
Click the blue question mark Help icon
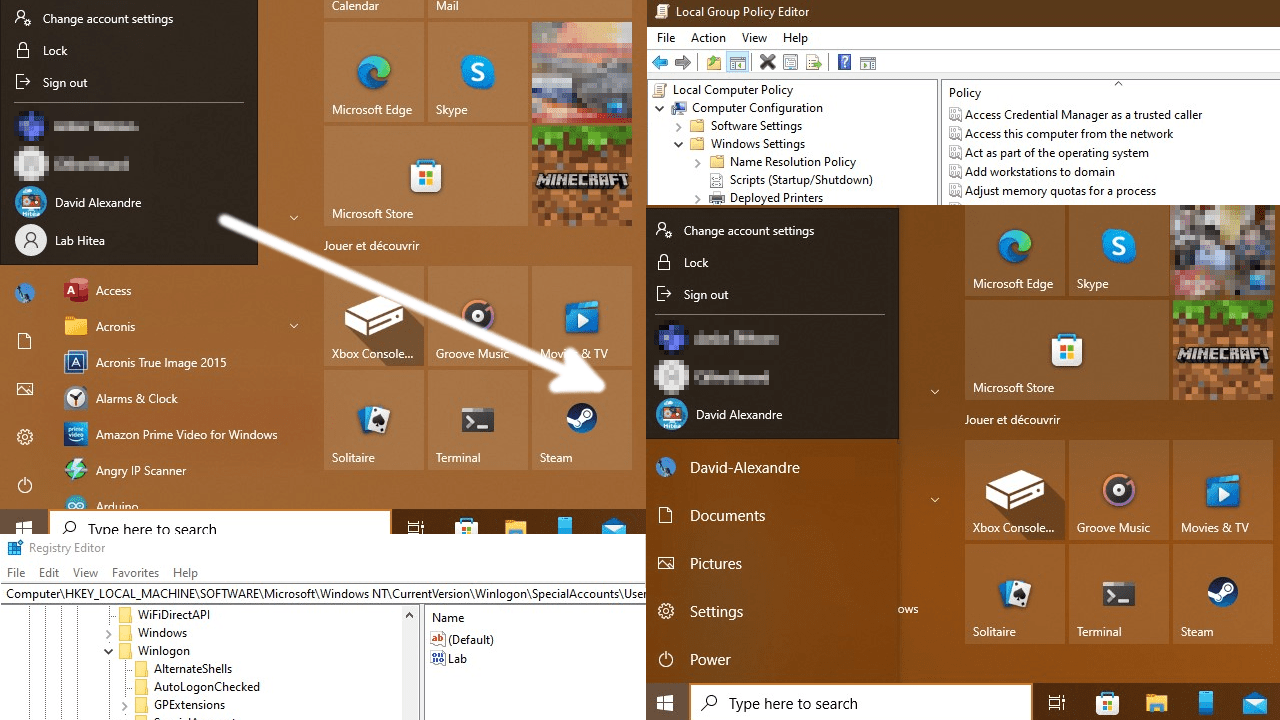point(844,63)
